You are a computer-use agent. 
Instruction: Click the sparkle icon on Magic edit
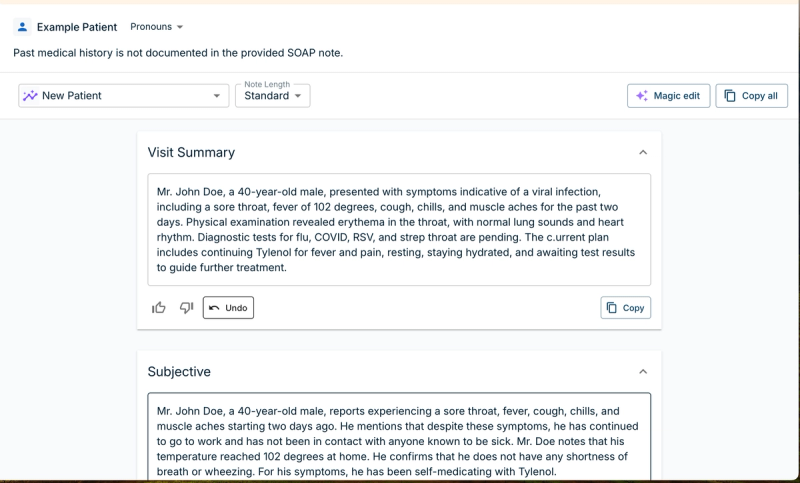(642, 95)
